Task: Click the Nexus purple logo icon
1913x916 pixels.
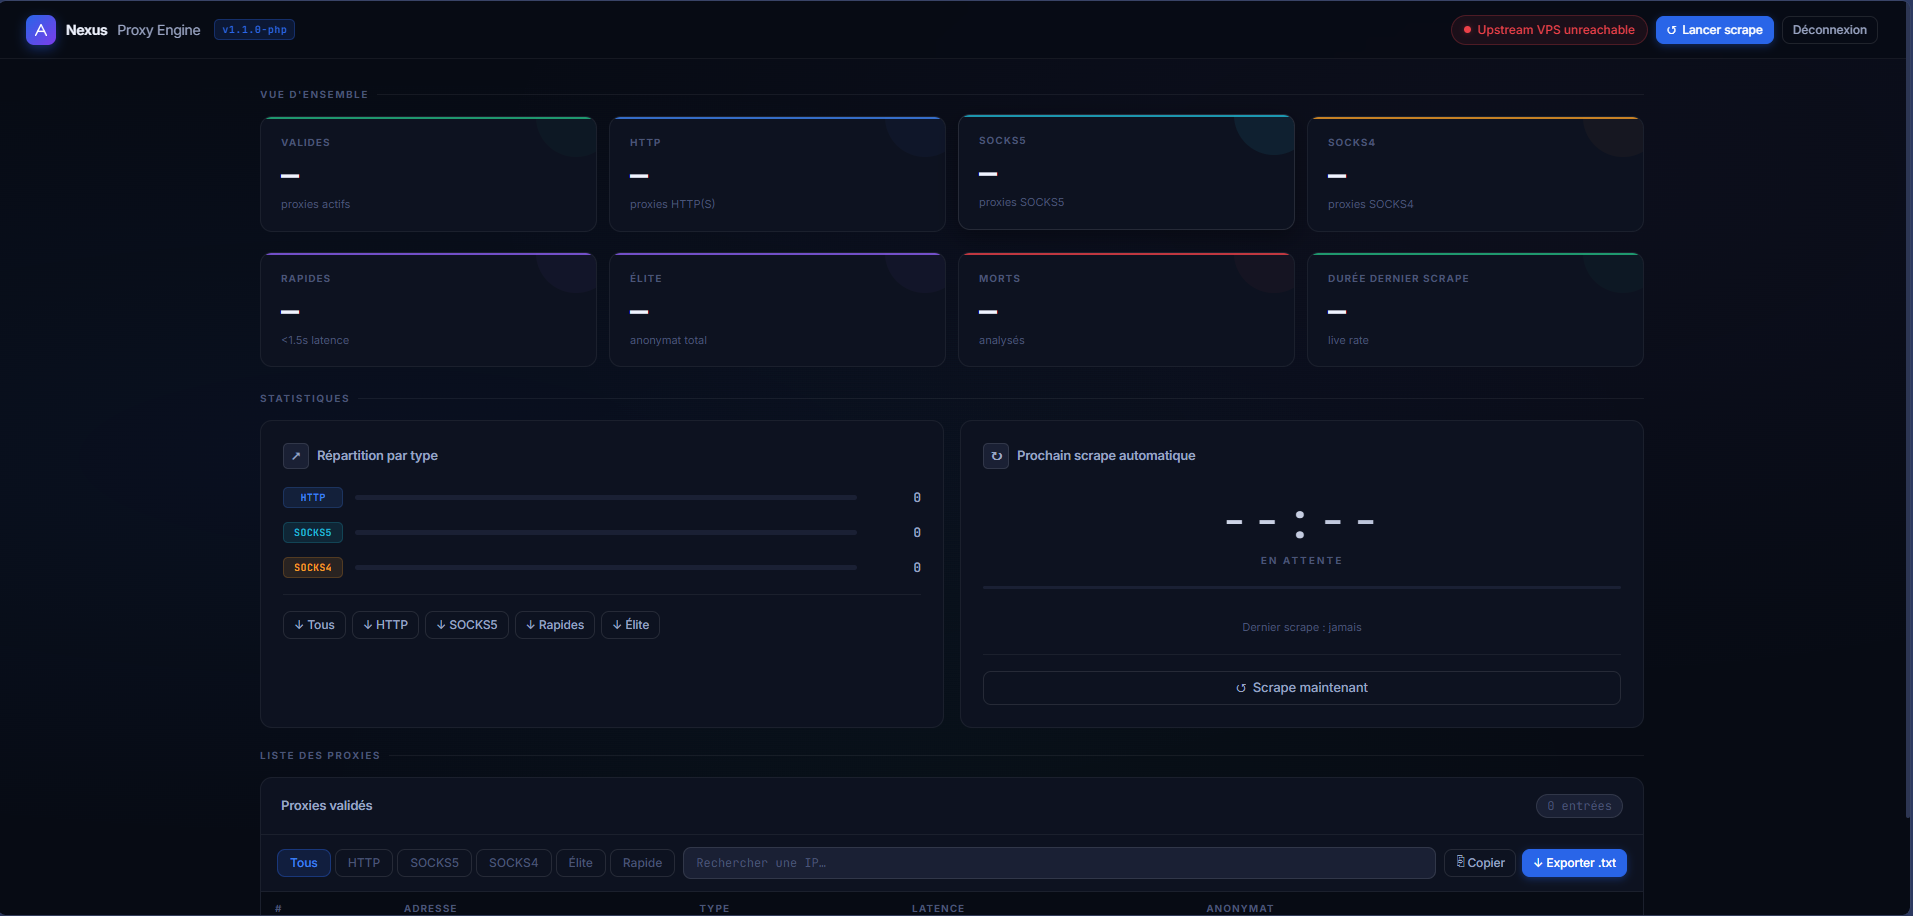Action: [x=41, y=30]
